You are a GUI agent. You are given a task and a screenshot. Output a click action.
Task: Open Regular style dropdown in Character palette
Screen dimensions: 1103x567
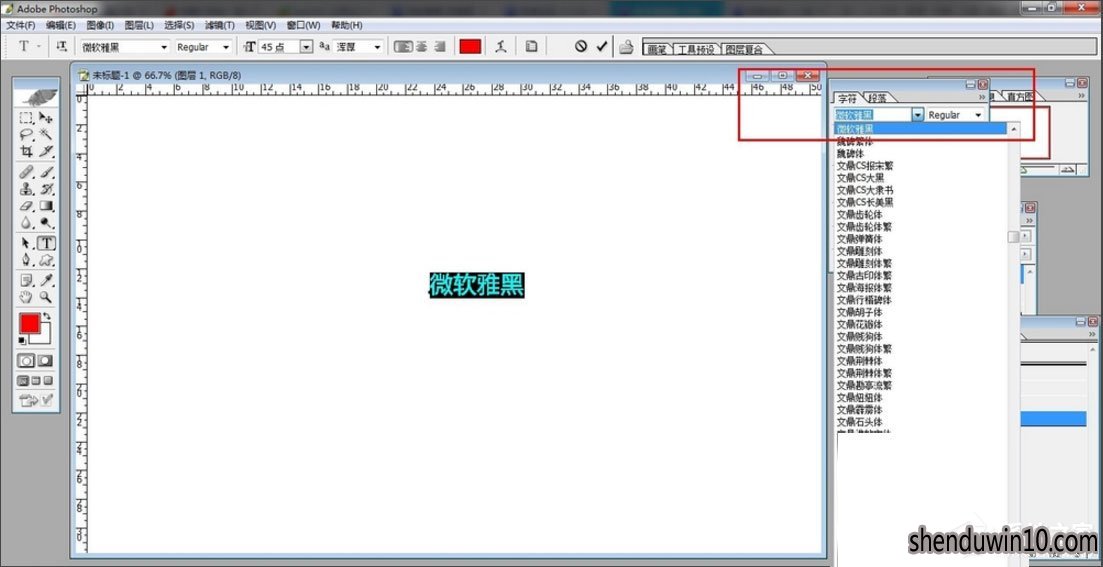(978, 115)
